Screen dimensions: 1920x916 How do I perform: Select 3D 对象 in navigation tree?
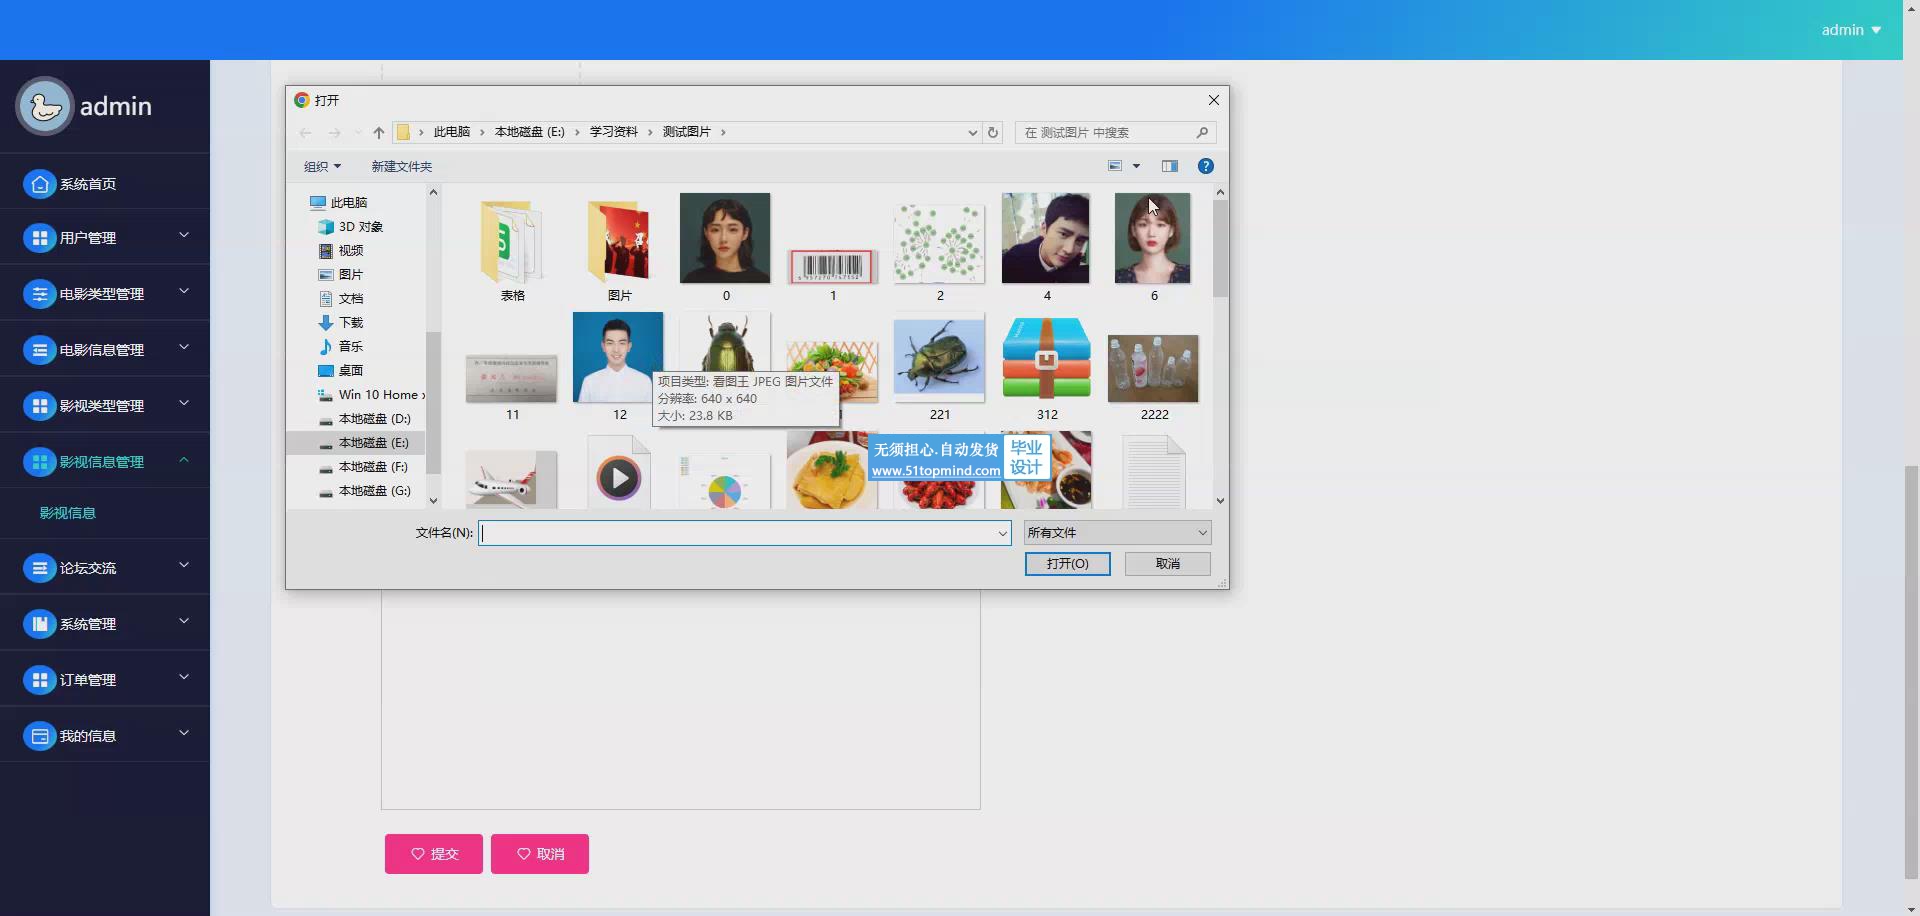pyautogui.click(x=350, y=227)
